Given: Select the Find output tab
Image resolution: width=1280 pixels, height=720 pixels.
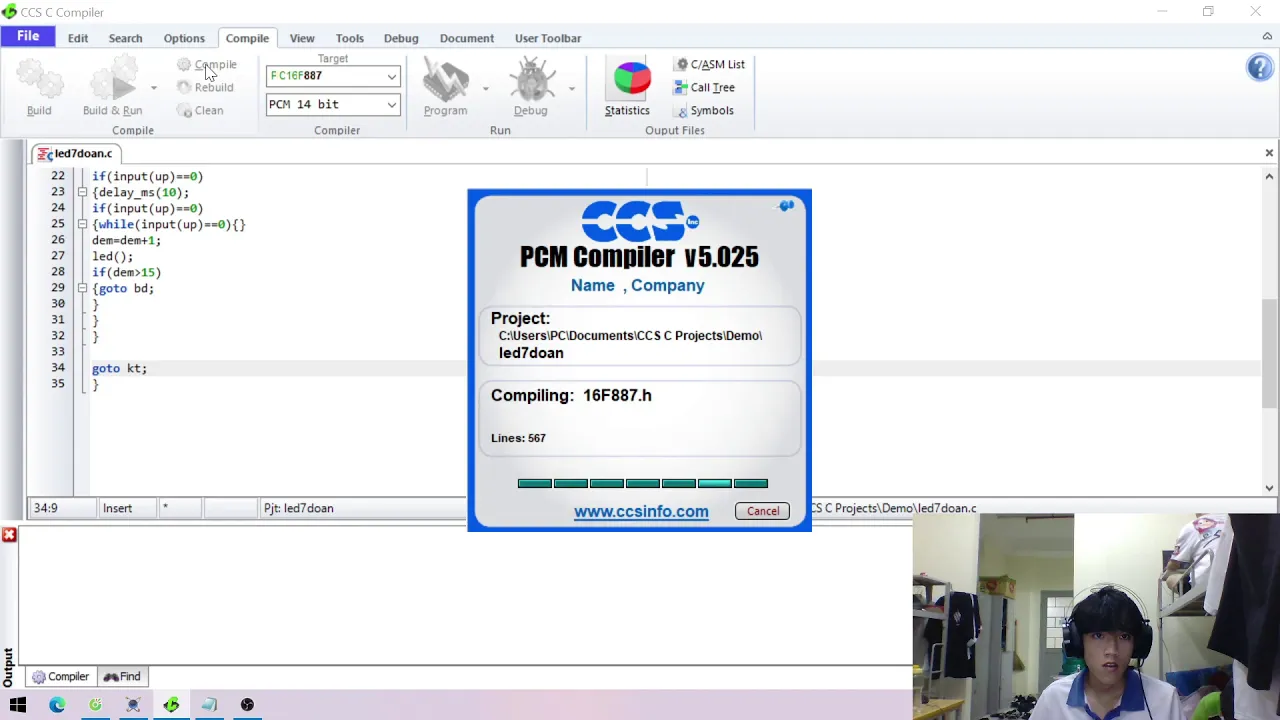Looking at the screenshot, I should pos(122,677).
